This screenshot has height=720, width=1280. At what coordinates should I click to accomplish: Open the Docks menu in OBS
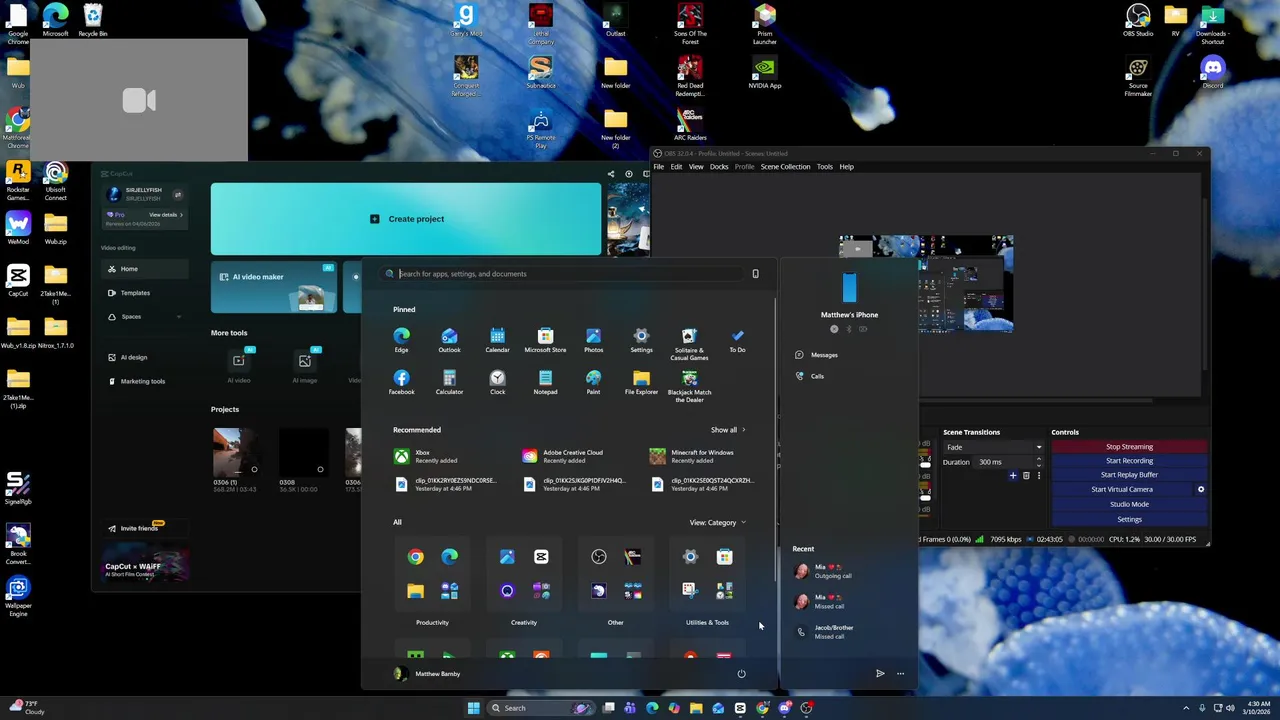pyautogui.click(x=719, y=167)
